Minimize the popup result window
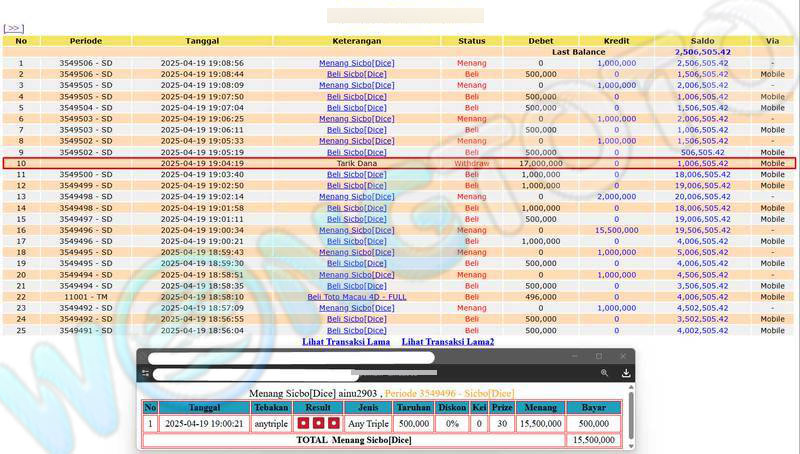Viewport: 800px width, 454px height. (x=577, y=356)
